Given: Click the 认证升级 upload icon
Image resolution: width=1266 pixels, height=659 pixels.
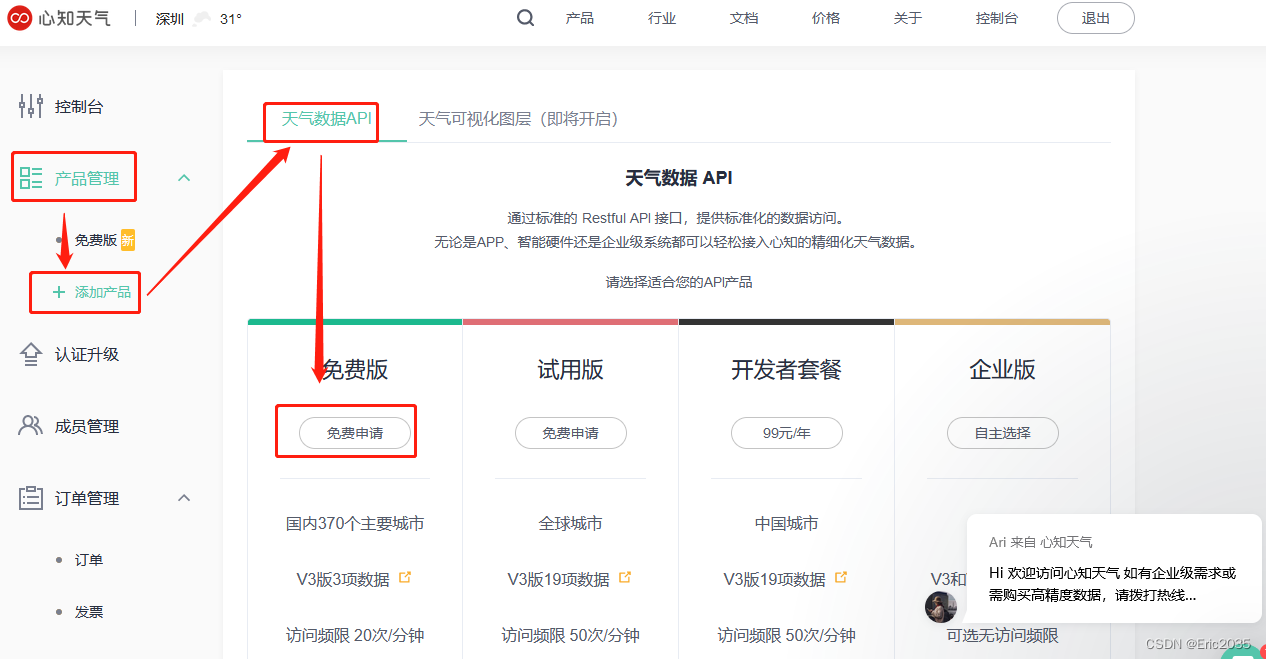Looking at the screenshot, I should pos(31,355).
